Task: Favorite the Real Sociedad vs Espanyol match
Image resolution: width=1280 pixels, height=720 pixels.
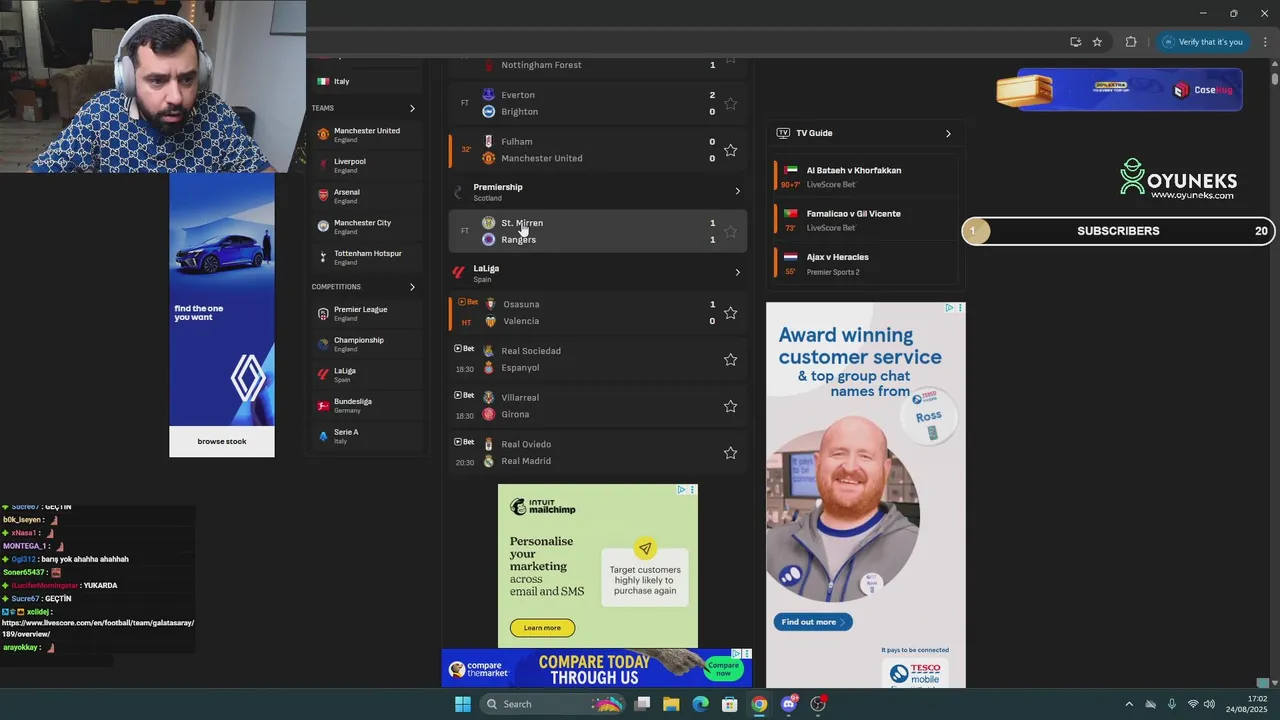Action: 730,359
